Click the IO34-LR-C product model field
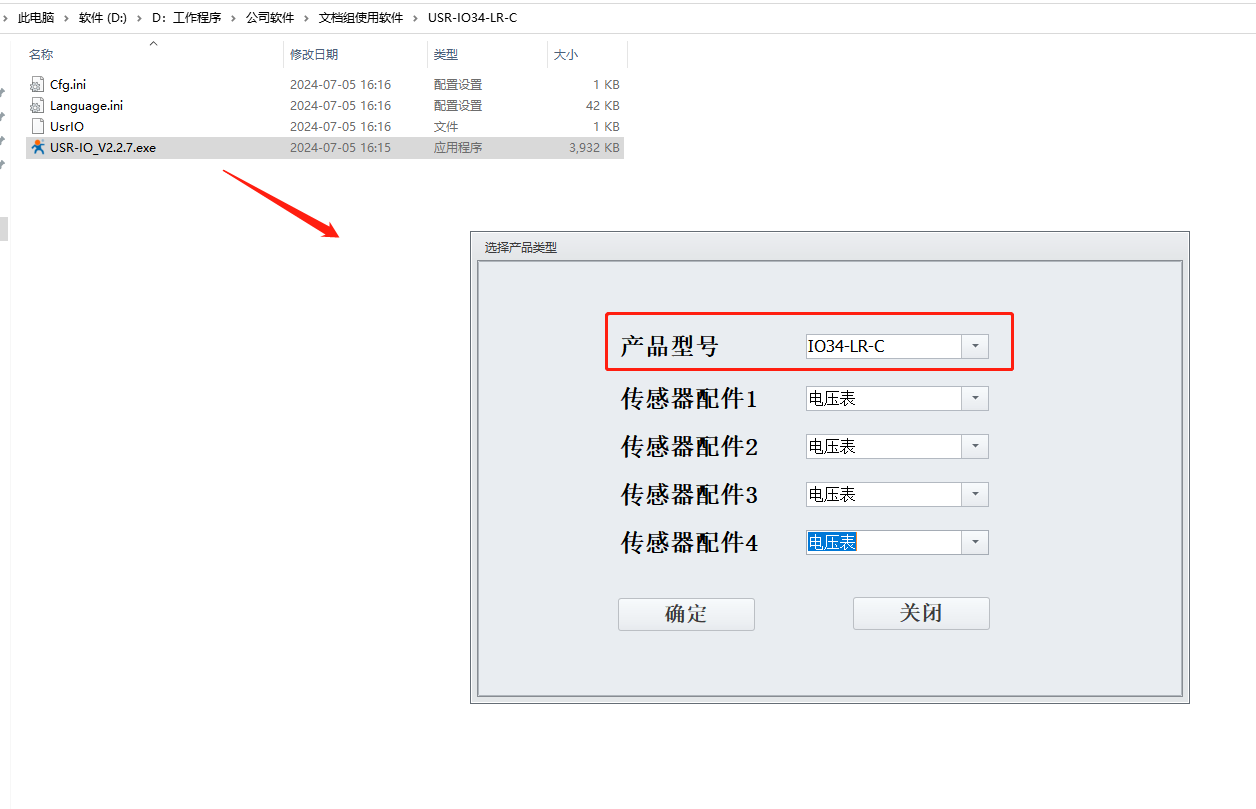 point(884,347)
